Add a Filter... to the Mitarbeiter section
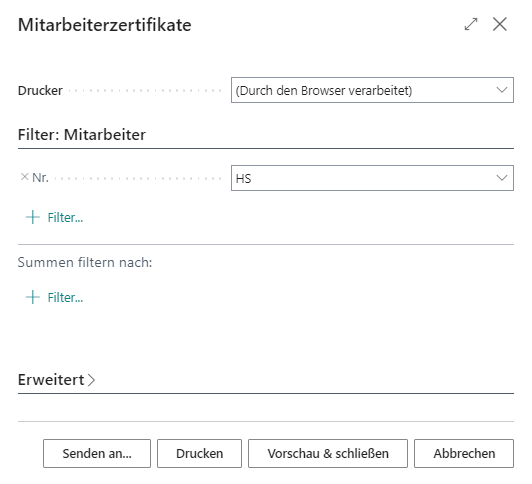The height and width of the screenshot is (484, 532). point(65,217)
